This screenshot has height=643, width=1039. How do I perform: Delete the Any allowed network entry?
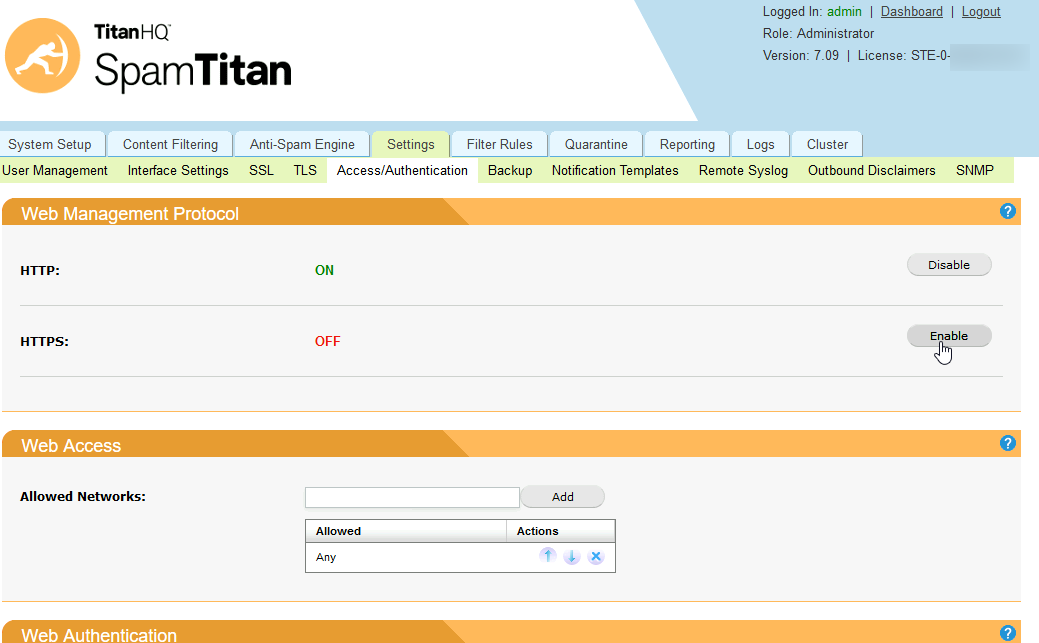[x=596, y=556]
